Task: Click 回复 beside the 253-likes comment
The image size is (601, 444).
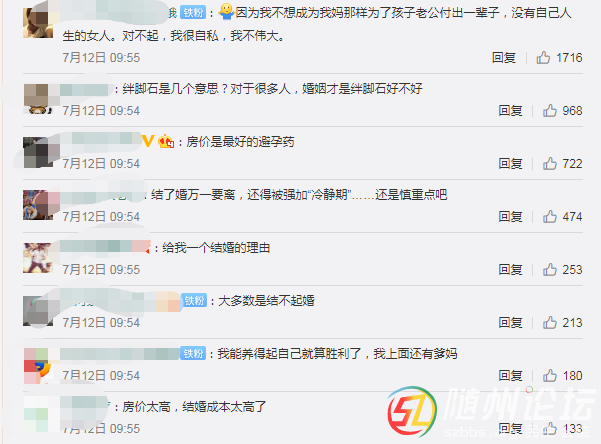Action: point(510,269)
